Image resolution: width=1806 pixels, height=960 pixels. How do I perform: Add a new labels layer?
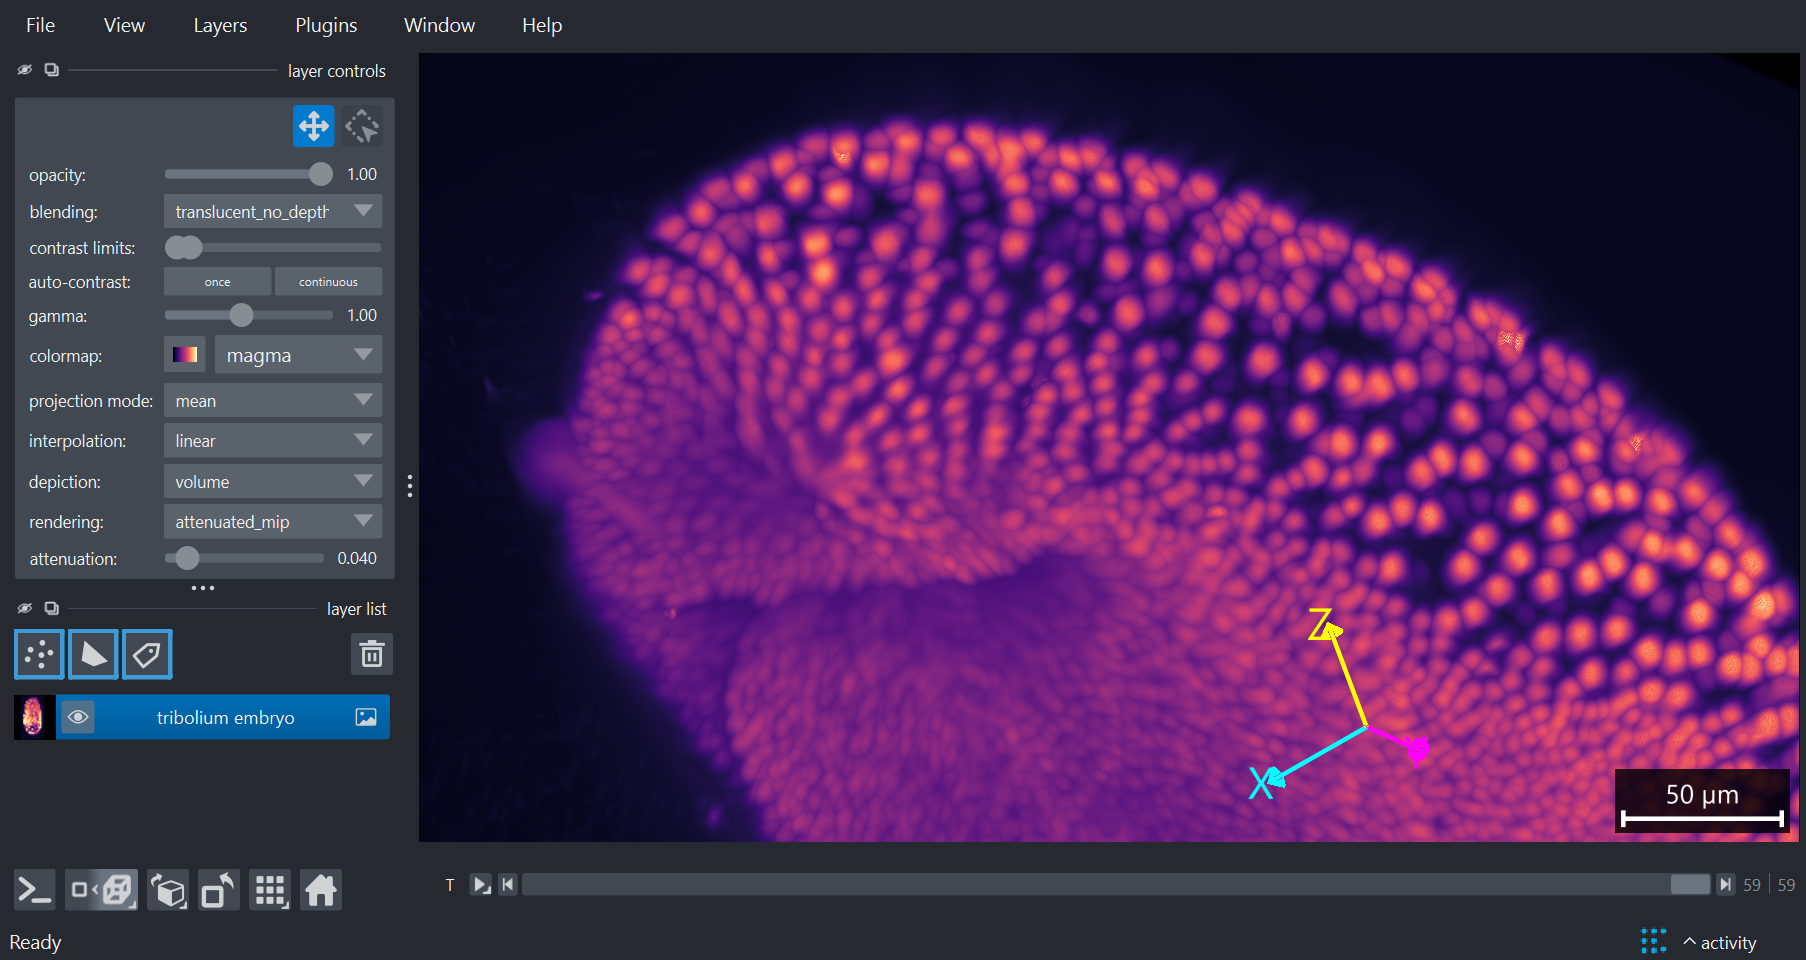147,655
